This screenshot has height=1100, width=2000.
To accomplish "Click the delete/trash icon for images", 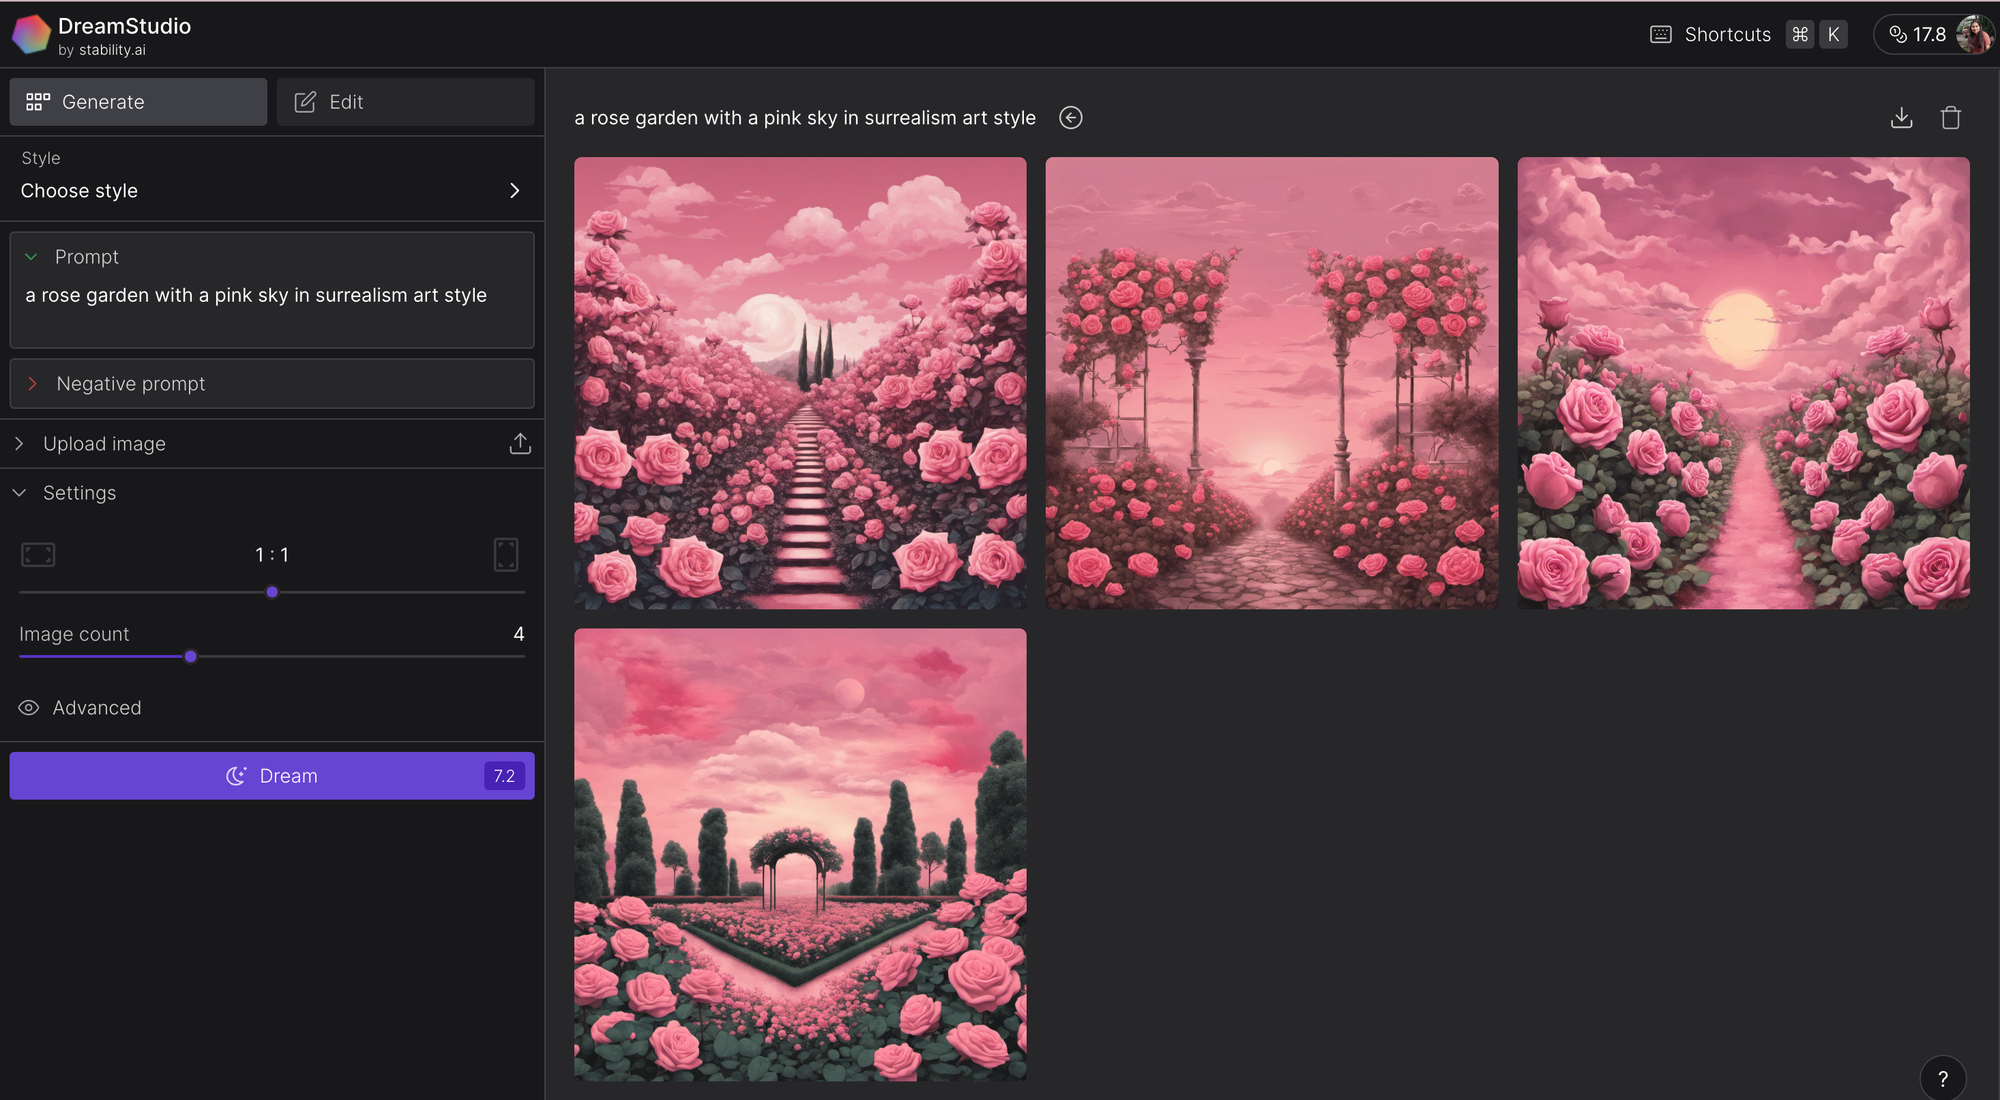I will (x=1950, y=117).
